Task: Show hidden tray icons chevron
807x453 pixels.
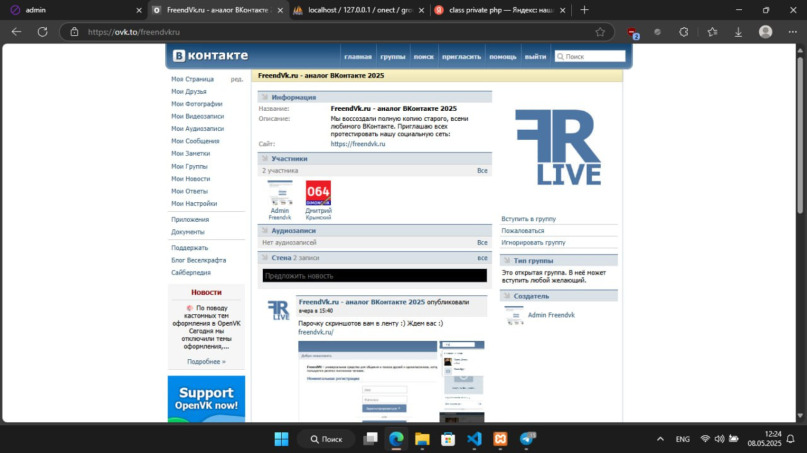Action: pos(660,439)
